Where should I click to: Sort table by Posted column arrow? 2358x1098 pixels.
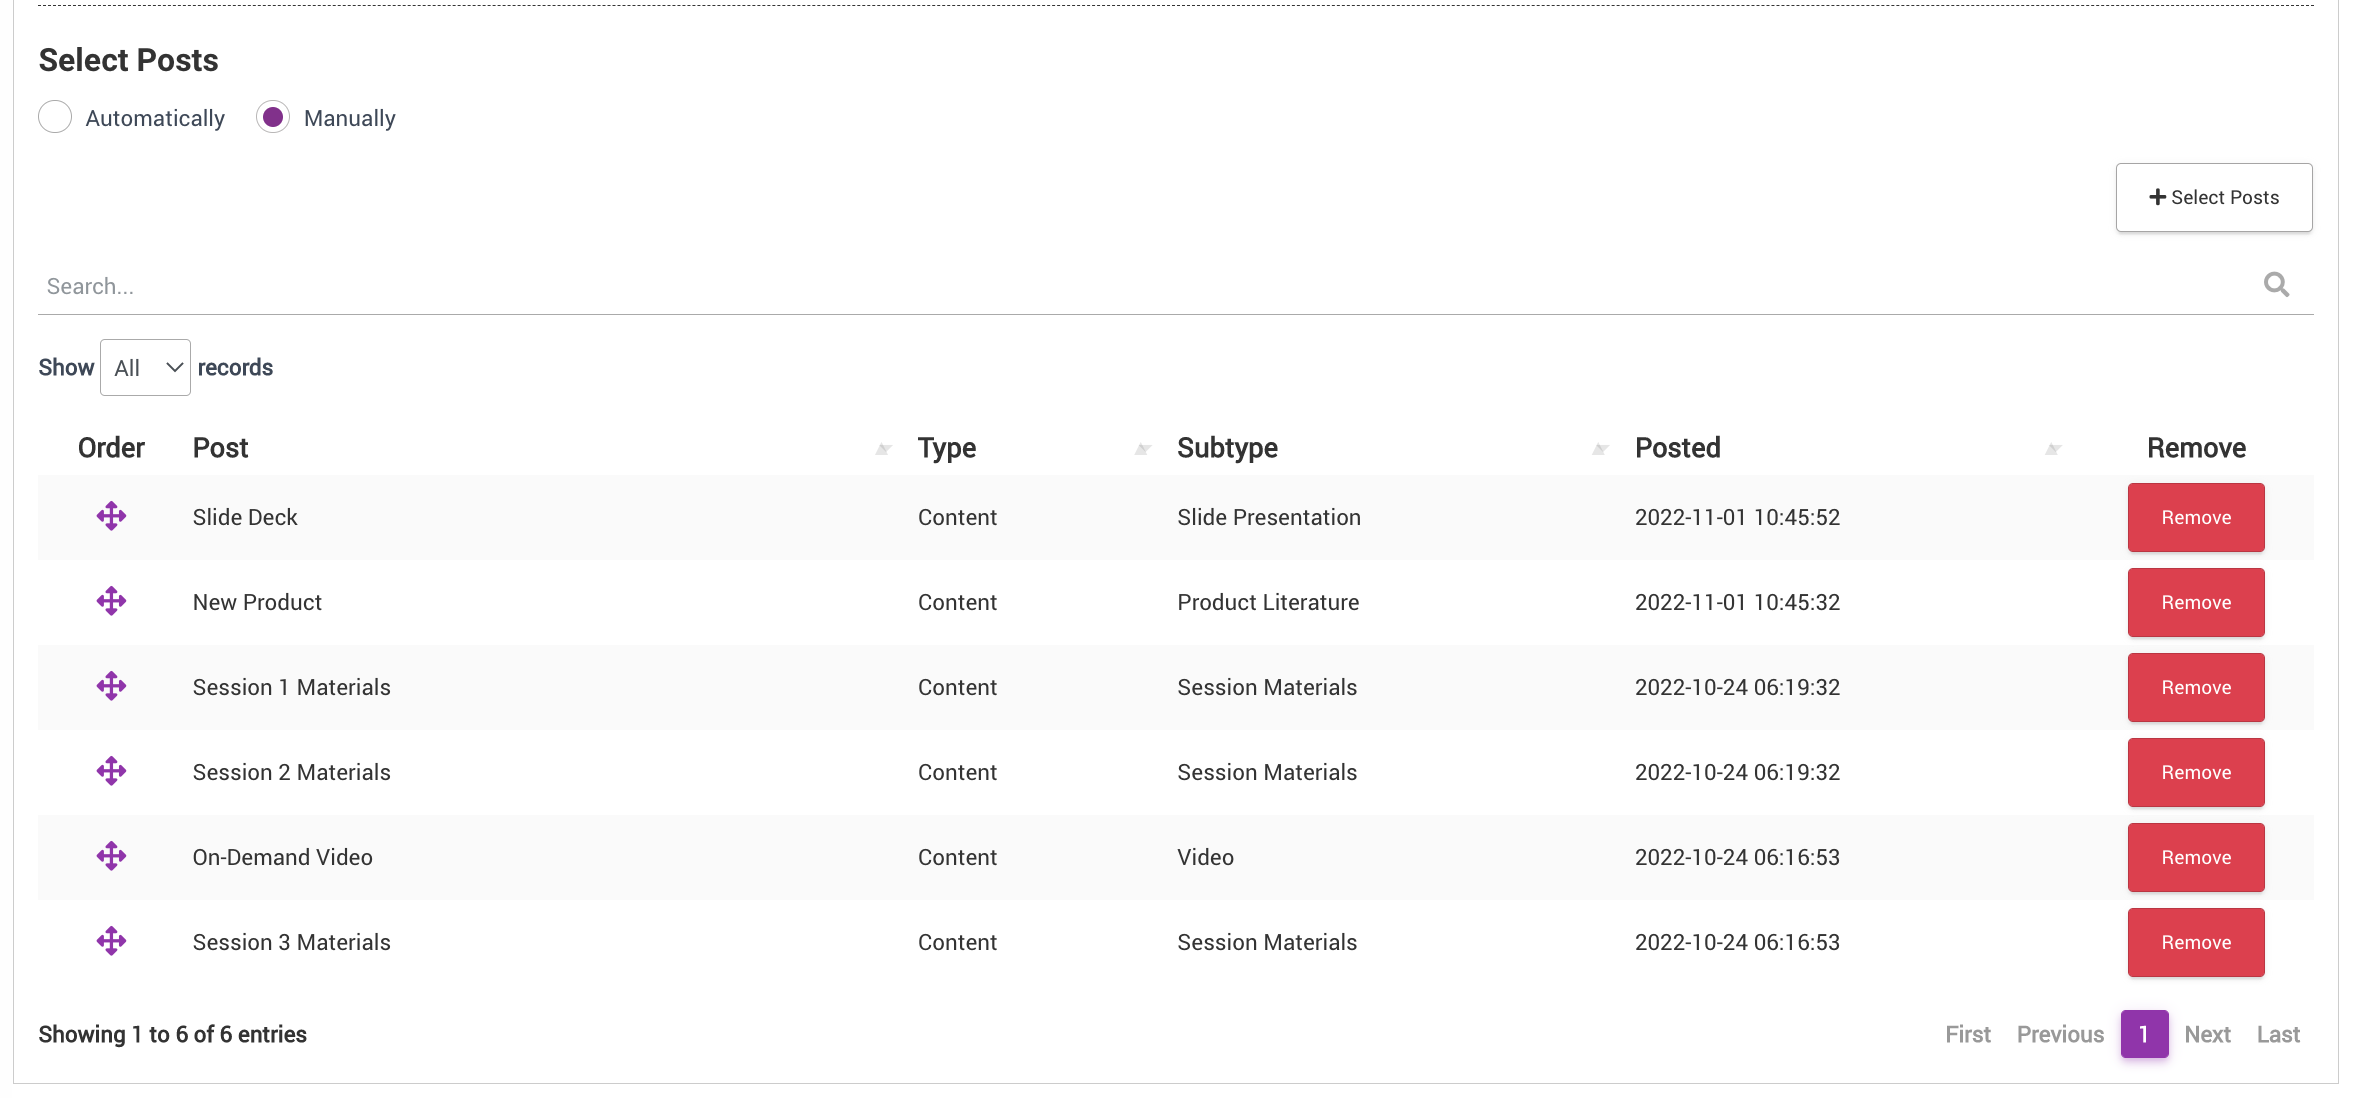pyautogui.click(x=2053, y=449)
